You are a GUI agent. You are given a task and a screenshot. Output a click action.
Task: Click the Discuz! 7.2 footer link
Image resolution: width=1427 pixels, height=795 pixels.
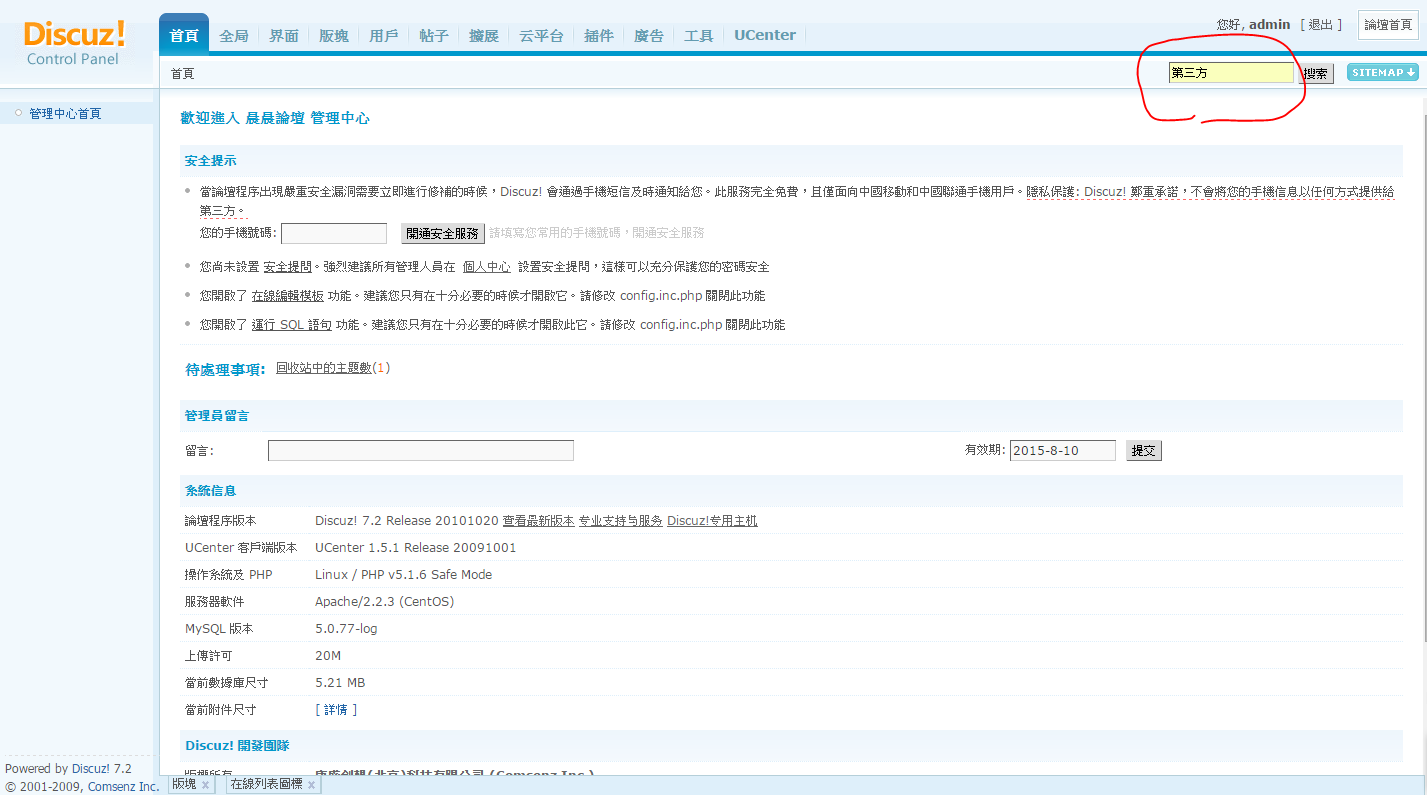(x=100, y=769)
